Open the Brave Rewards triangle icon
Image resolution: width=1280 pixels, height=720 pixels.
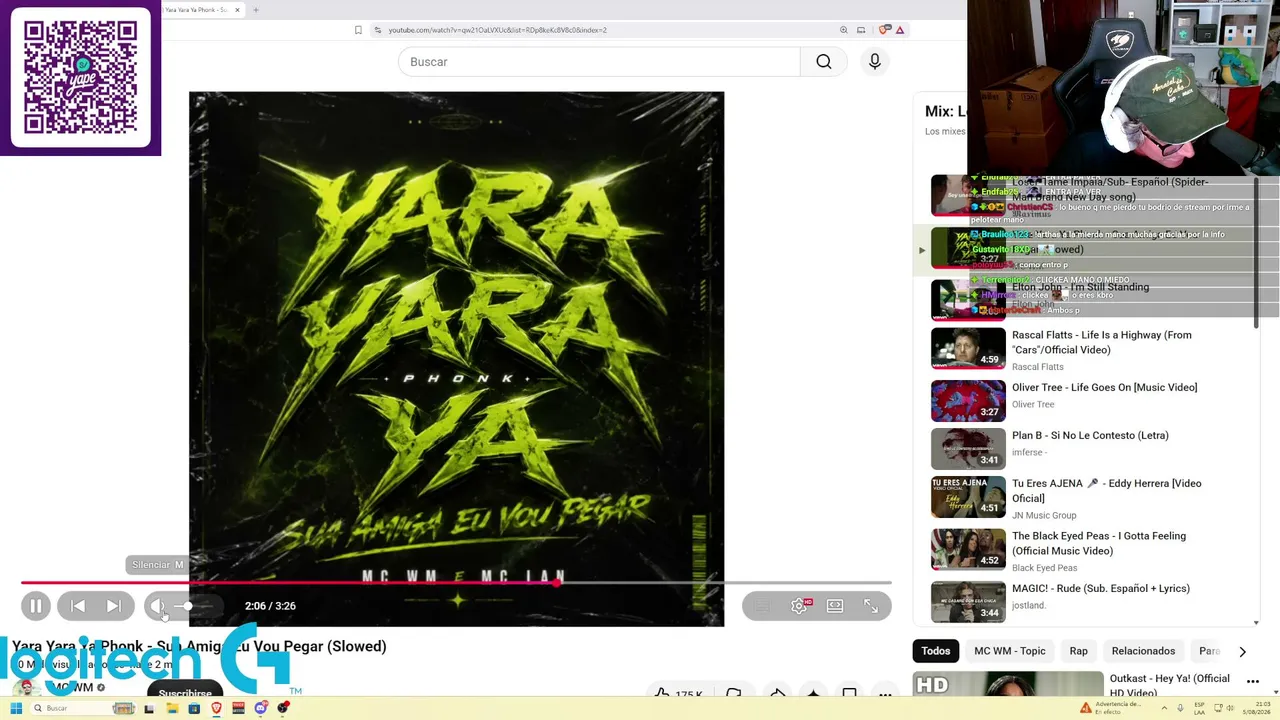(900, 30)
